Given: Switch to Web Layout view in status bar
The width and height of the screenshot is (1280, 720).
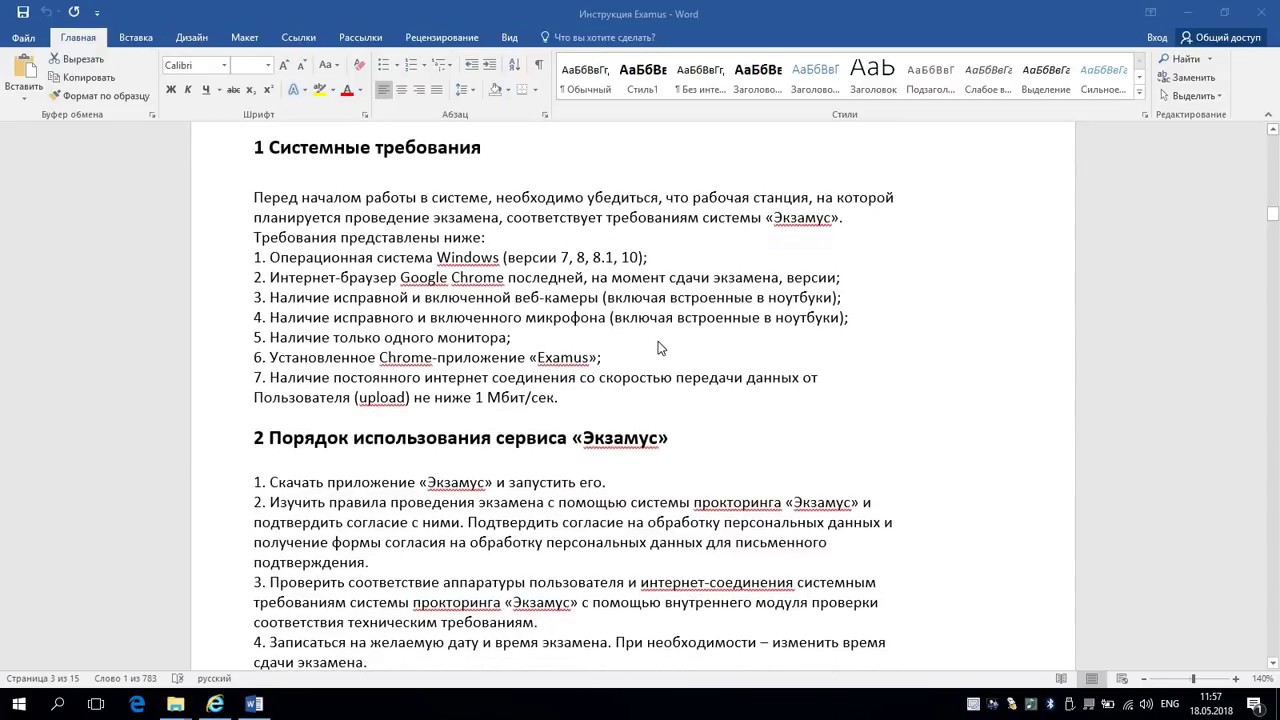Looking at the screenshot, I should pyautogui.click(x=1122, y=679).
